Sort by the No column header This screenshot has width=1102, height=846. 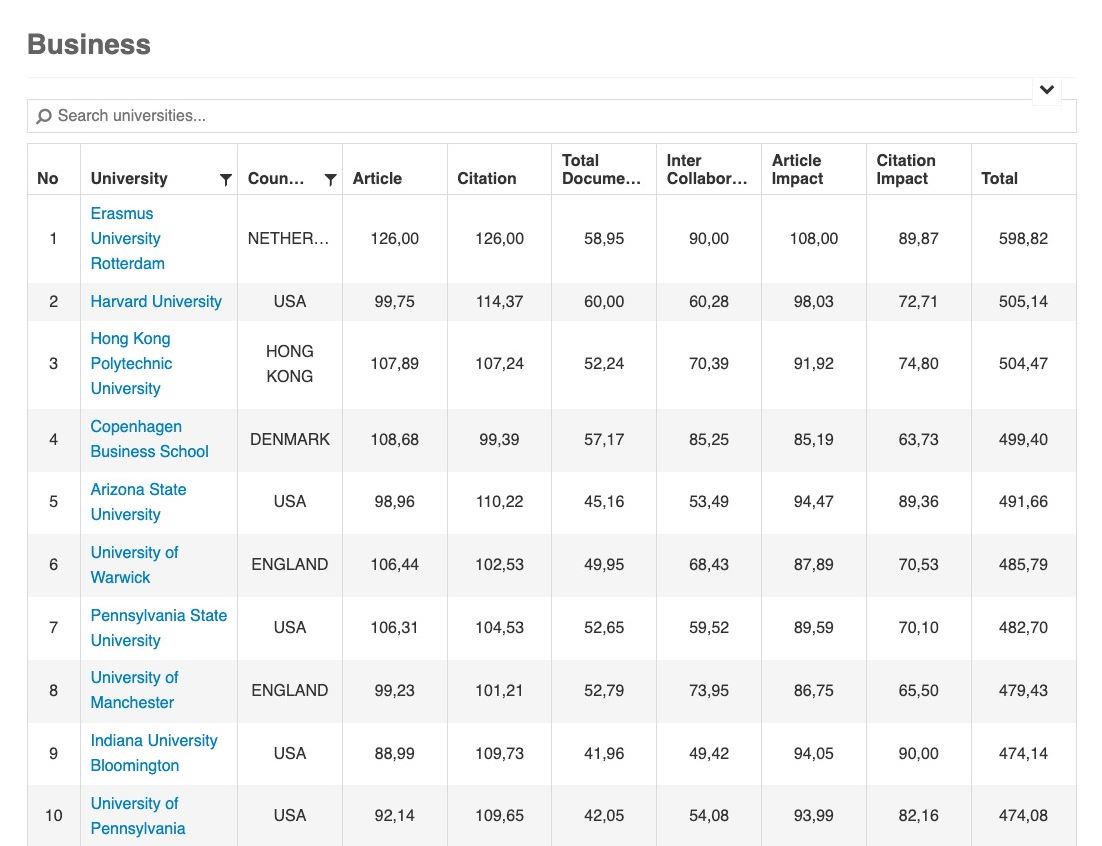click(48, 178)
